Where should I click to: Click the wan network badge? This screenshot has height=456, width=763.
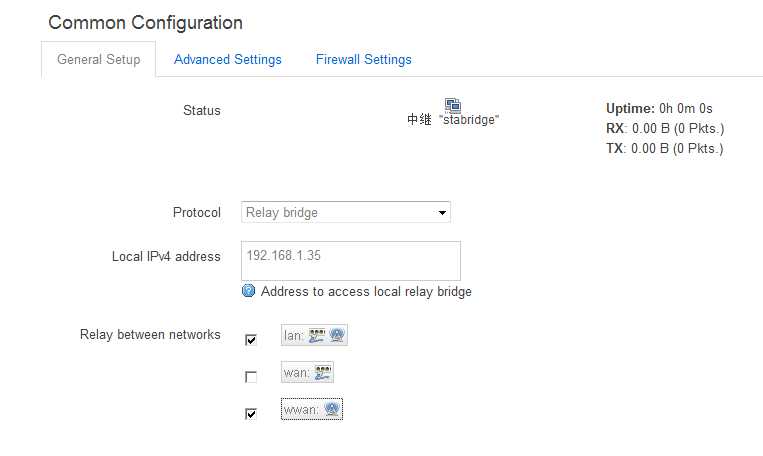pyautogui.click(x=307, y=372)
